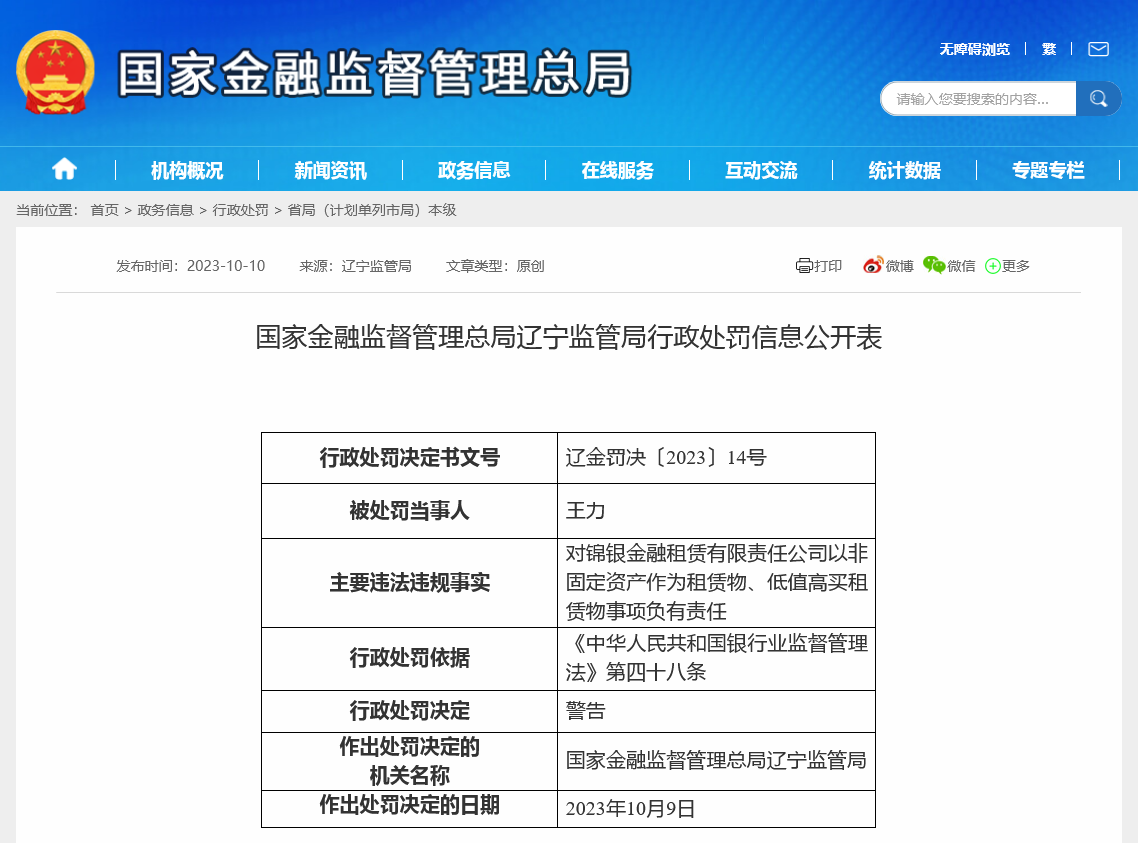
Task: Click 政务信息 in the breadcrumb
Action: (x=165, y=210)
